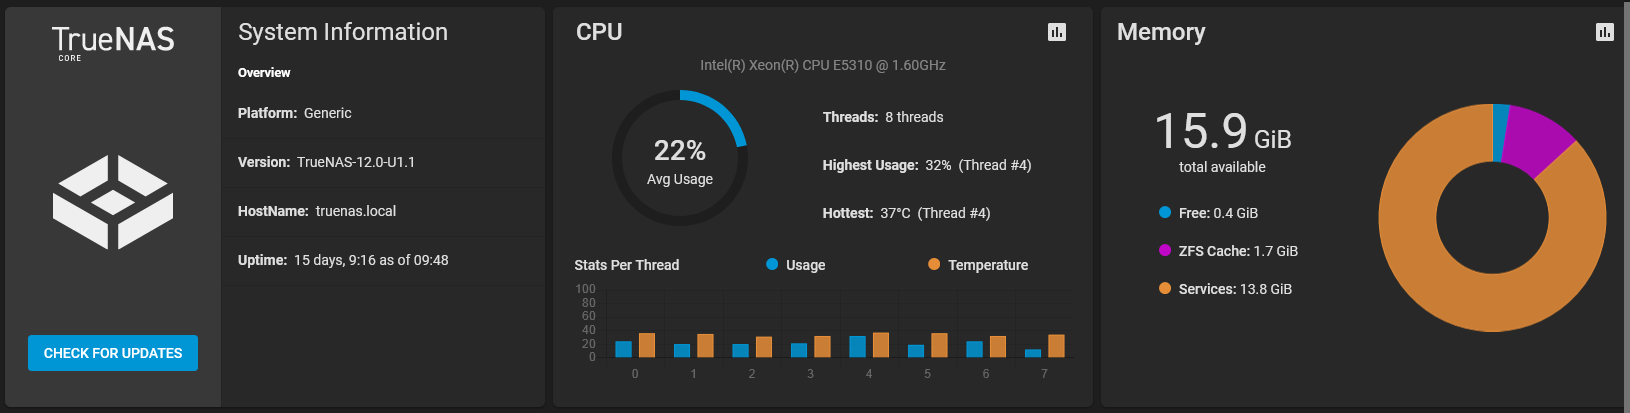Screen dimensions: 1630x413
Task: Click the purple ZFS Cache legend dot
Action: pos(1165,250)
